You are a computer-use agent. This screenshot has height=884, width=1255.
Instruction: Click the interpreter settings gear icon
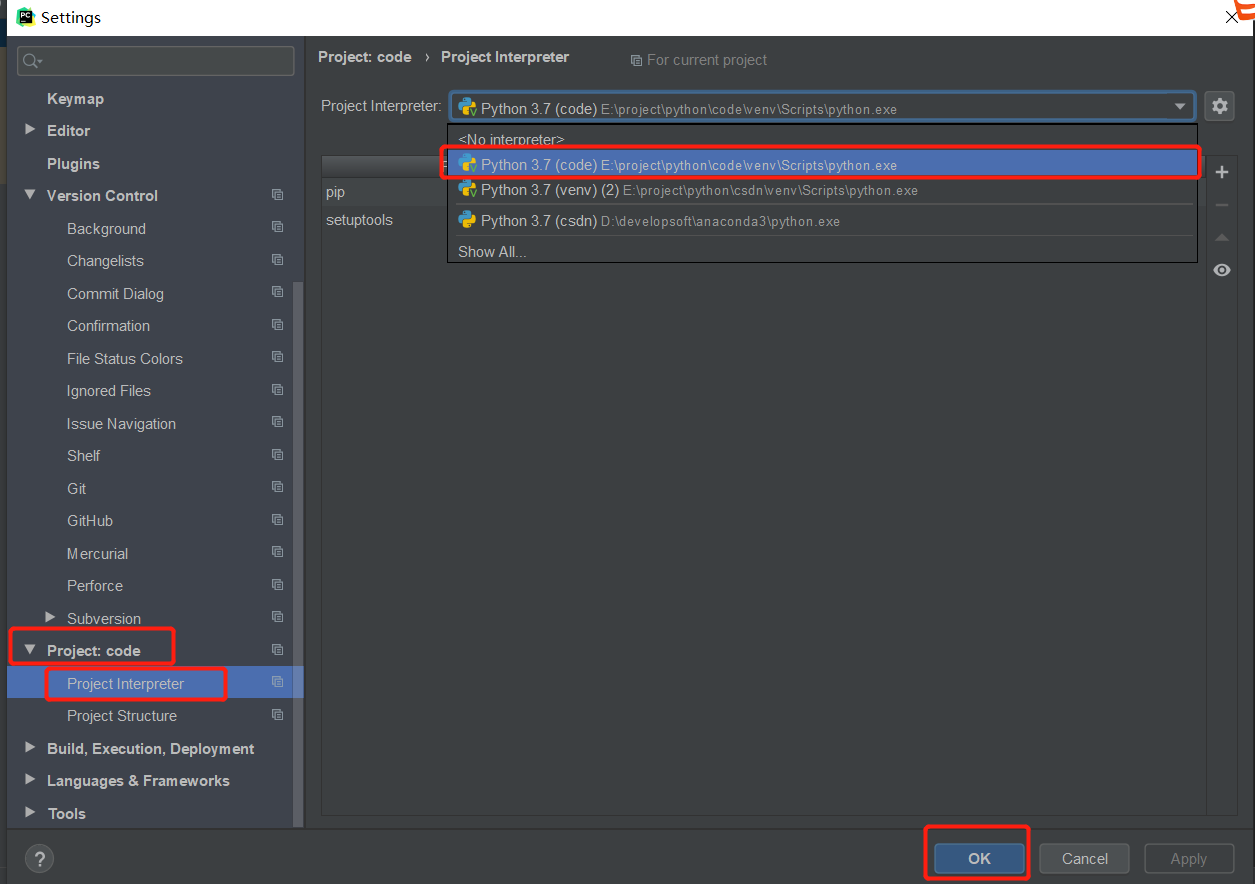1219,106
